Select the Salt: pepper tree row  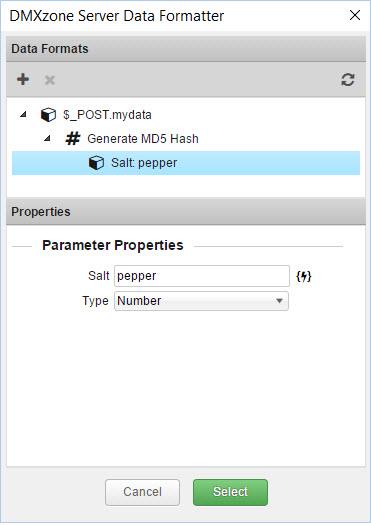click(x=186, y=163)
